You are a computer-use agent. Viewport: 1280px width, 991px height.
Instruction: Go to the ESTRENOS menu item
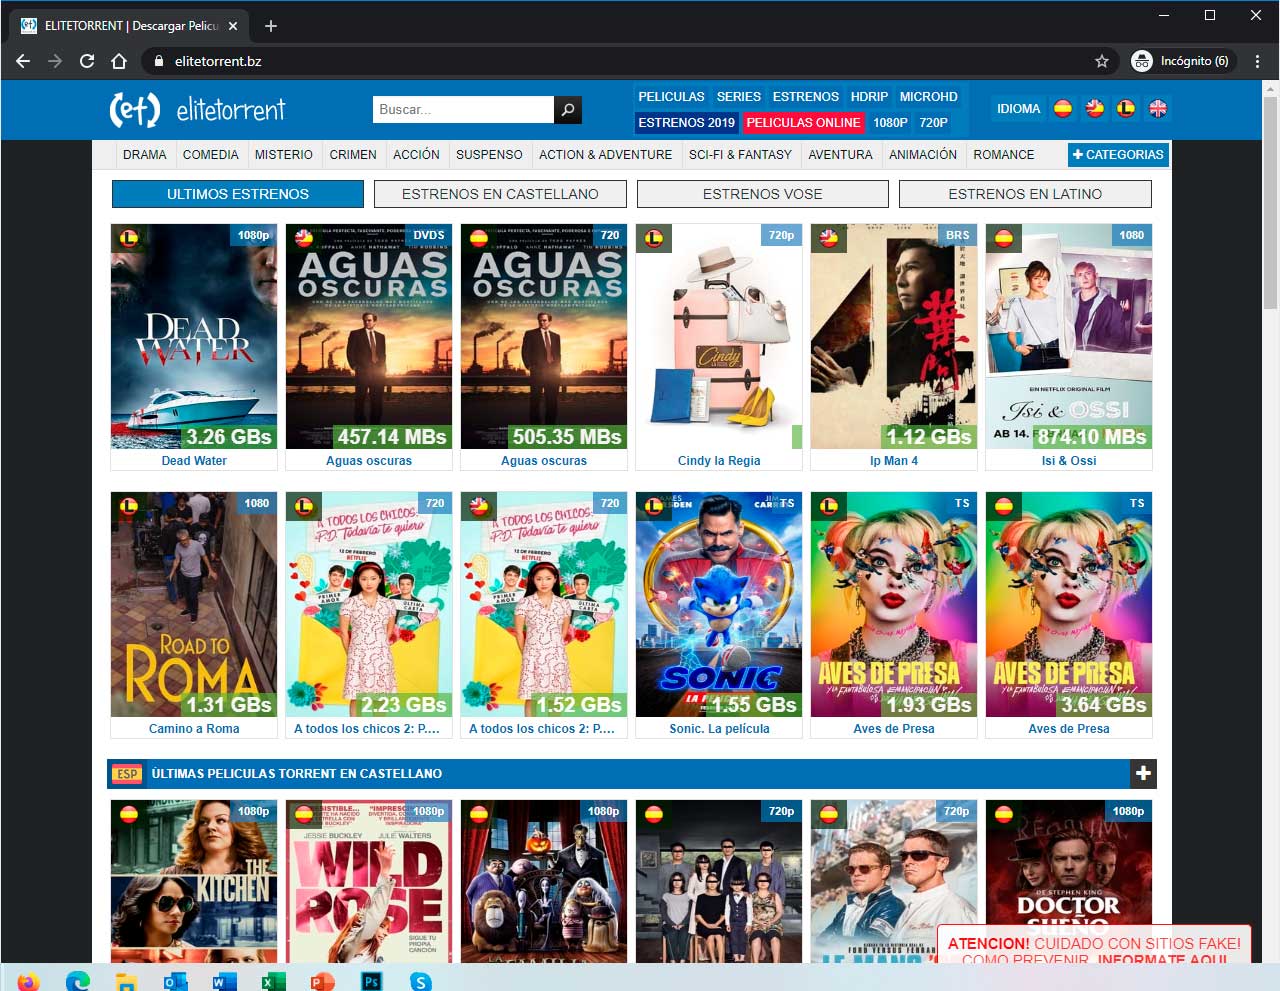(x=806, y=97)
